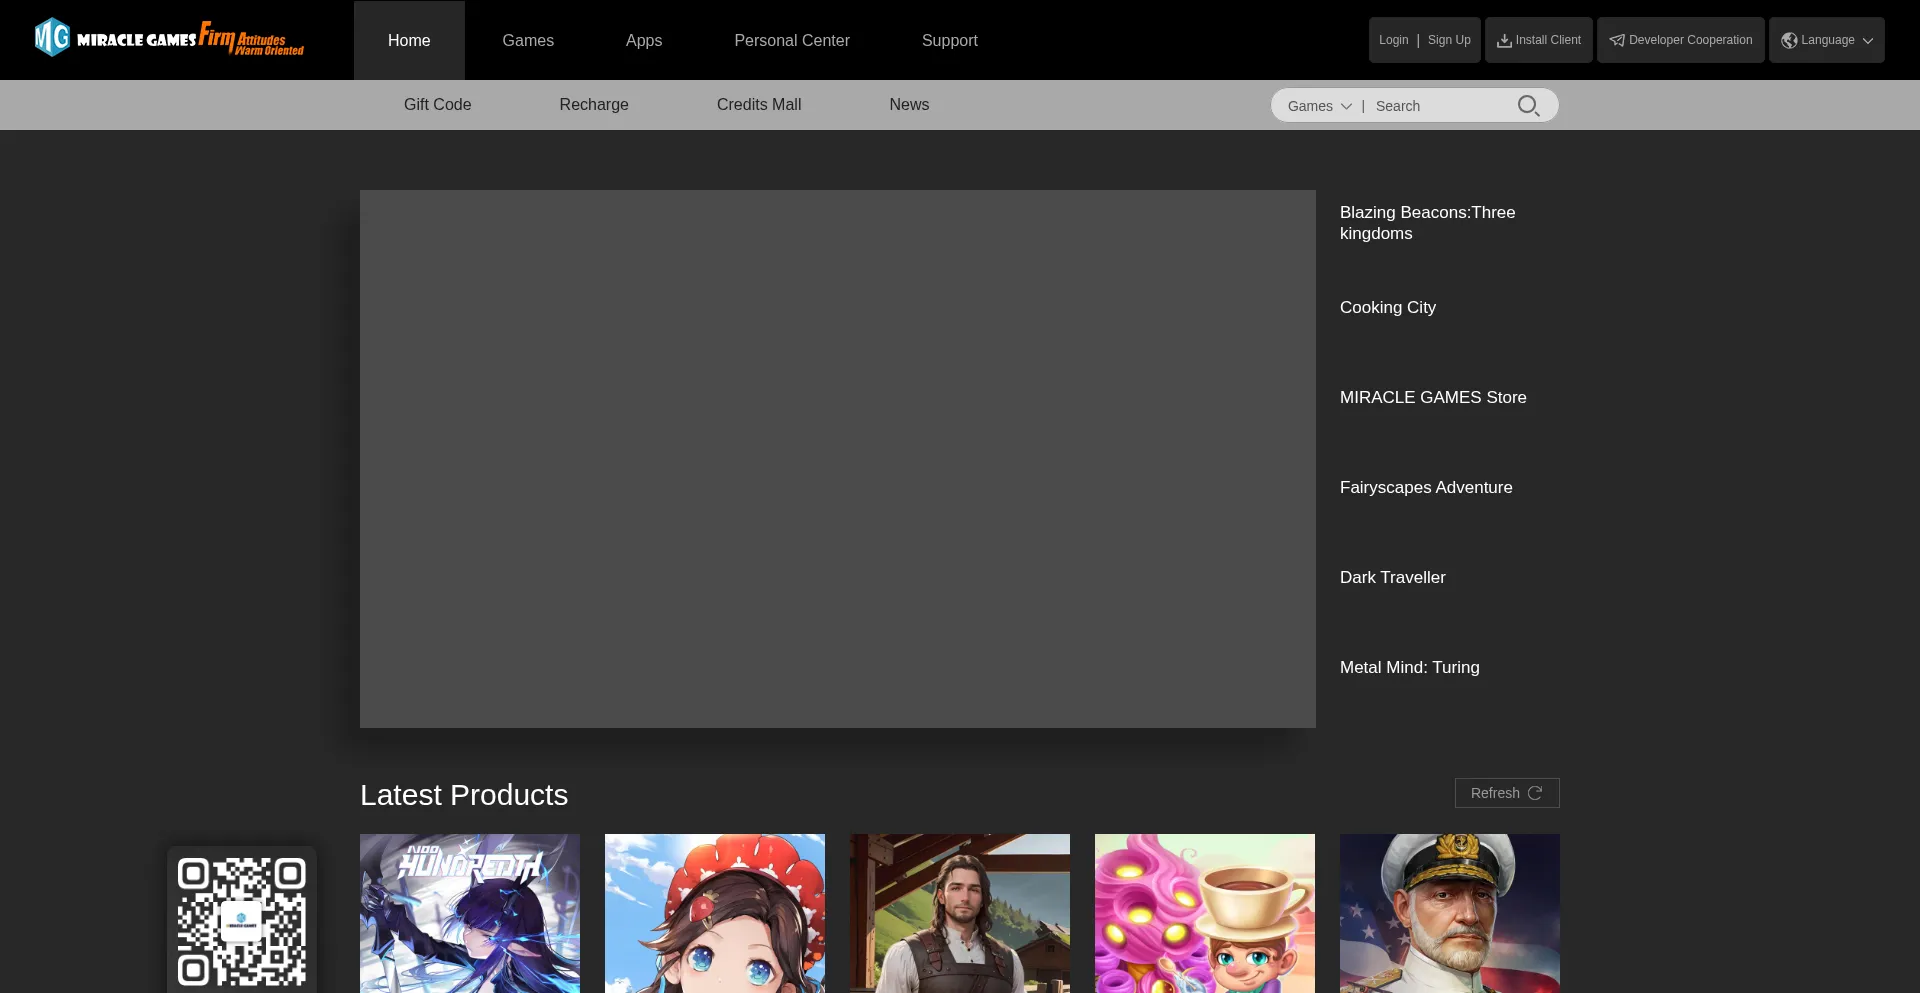
Task: Open the navy admiral game thumbnail
Action: tap(1449, 913)
